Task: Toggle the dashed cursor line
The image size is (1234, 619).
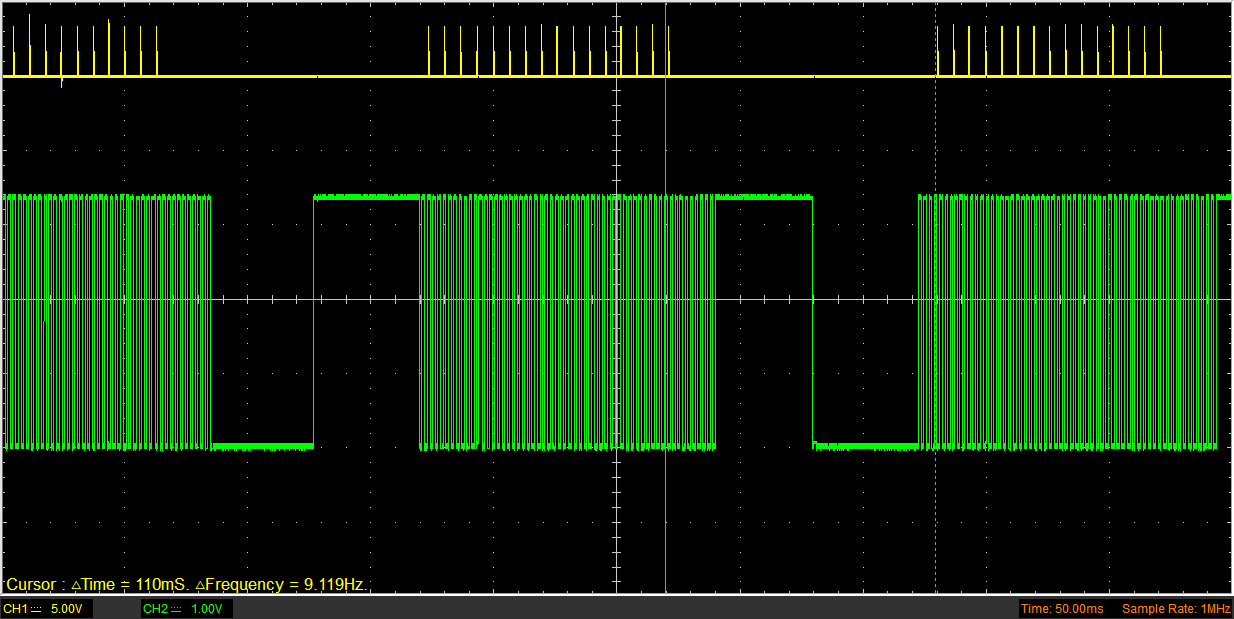Action: pos(934,300)
